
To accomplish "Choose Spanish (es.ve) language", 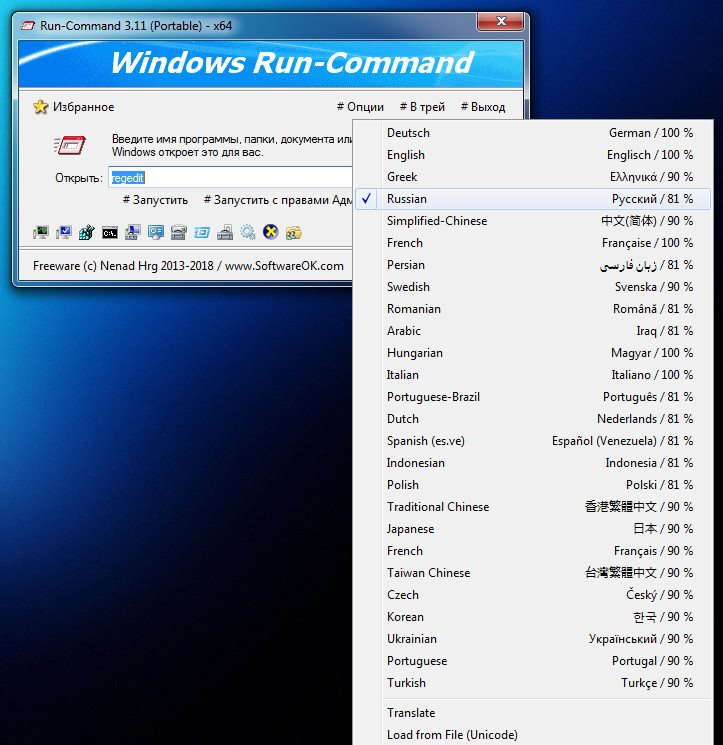I will [x=533, y=441].
